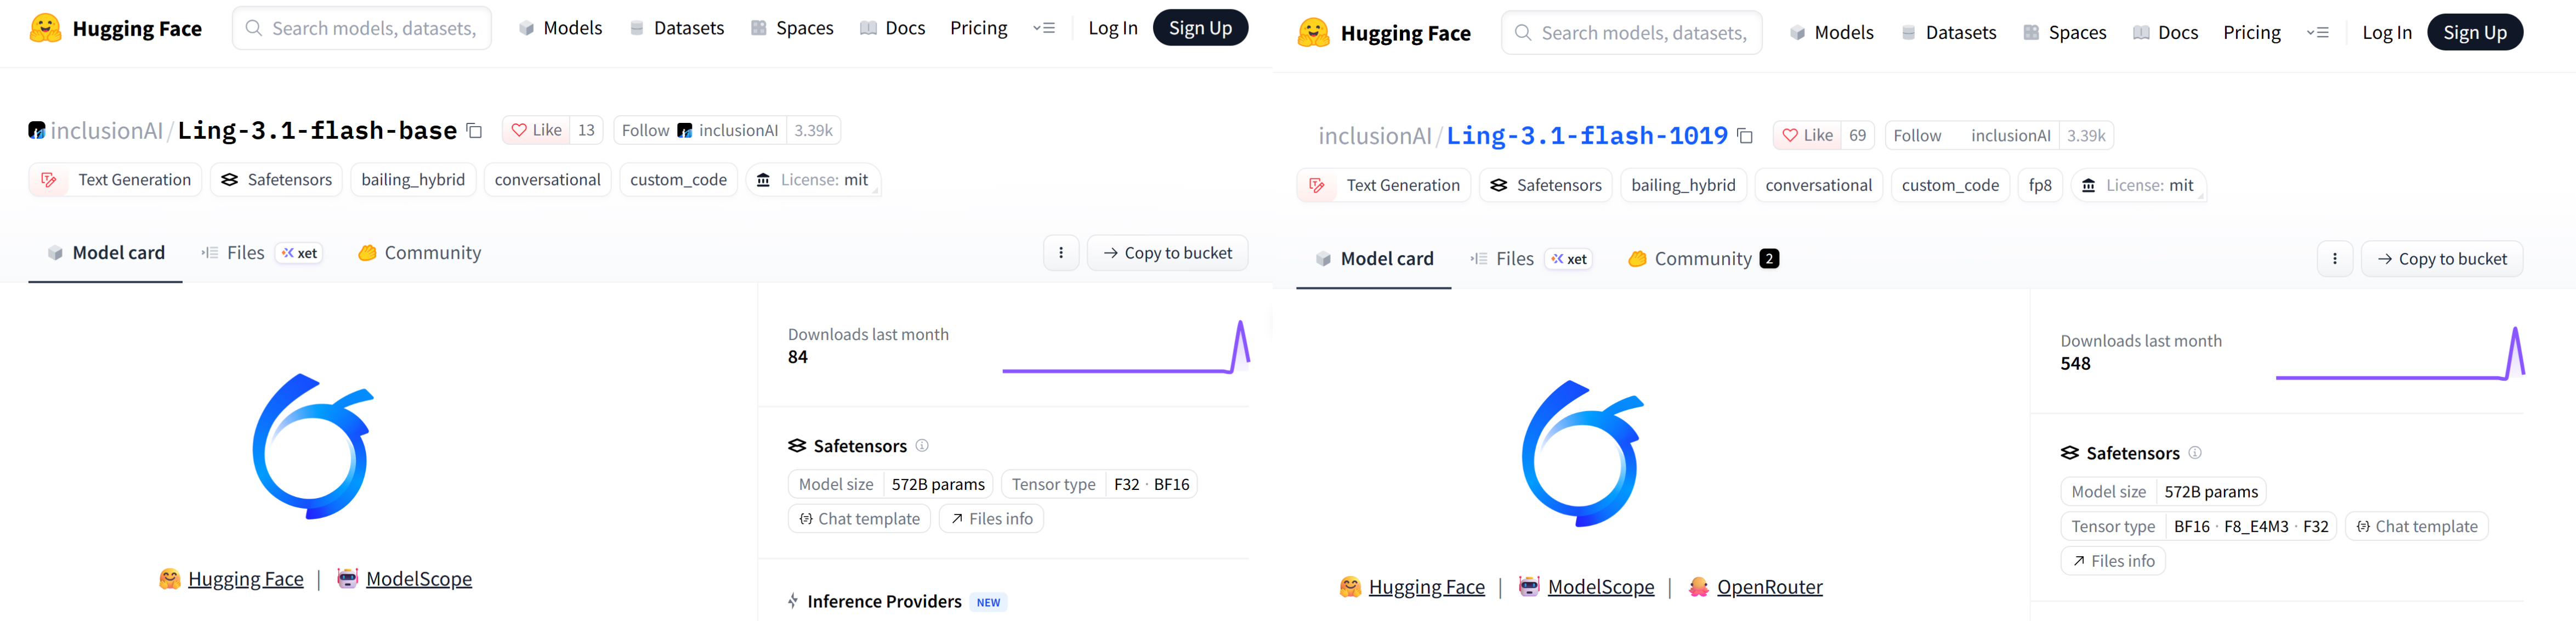
Task: Focus the search field on left page
Action: (362, 28)
